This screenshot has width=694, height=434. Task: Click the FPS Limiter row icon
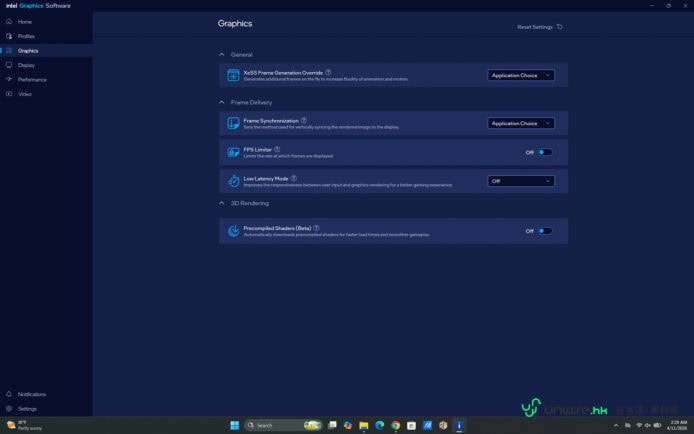(233, 152)
